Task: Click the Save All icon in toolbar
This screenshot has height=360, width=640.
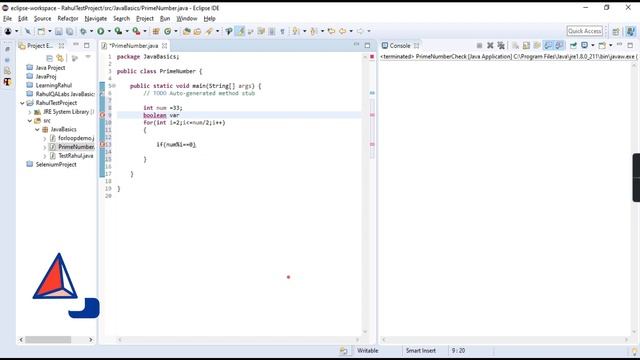Action: (x=70, y=31)
